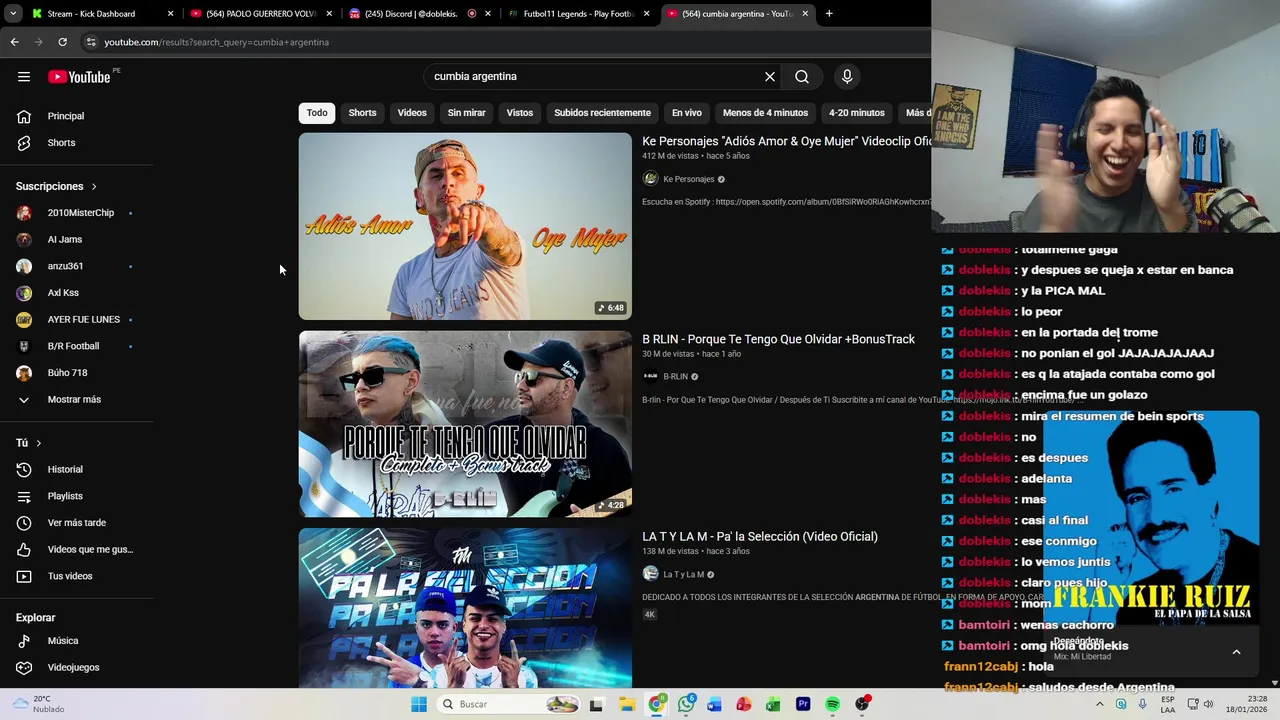Click the magnifier search button
Viewport: 1280px width, 720px height.
pyautogui.click(x=802, y=76)
